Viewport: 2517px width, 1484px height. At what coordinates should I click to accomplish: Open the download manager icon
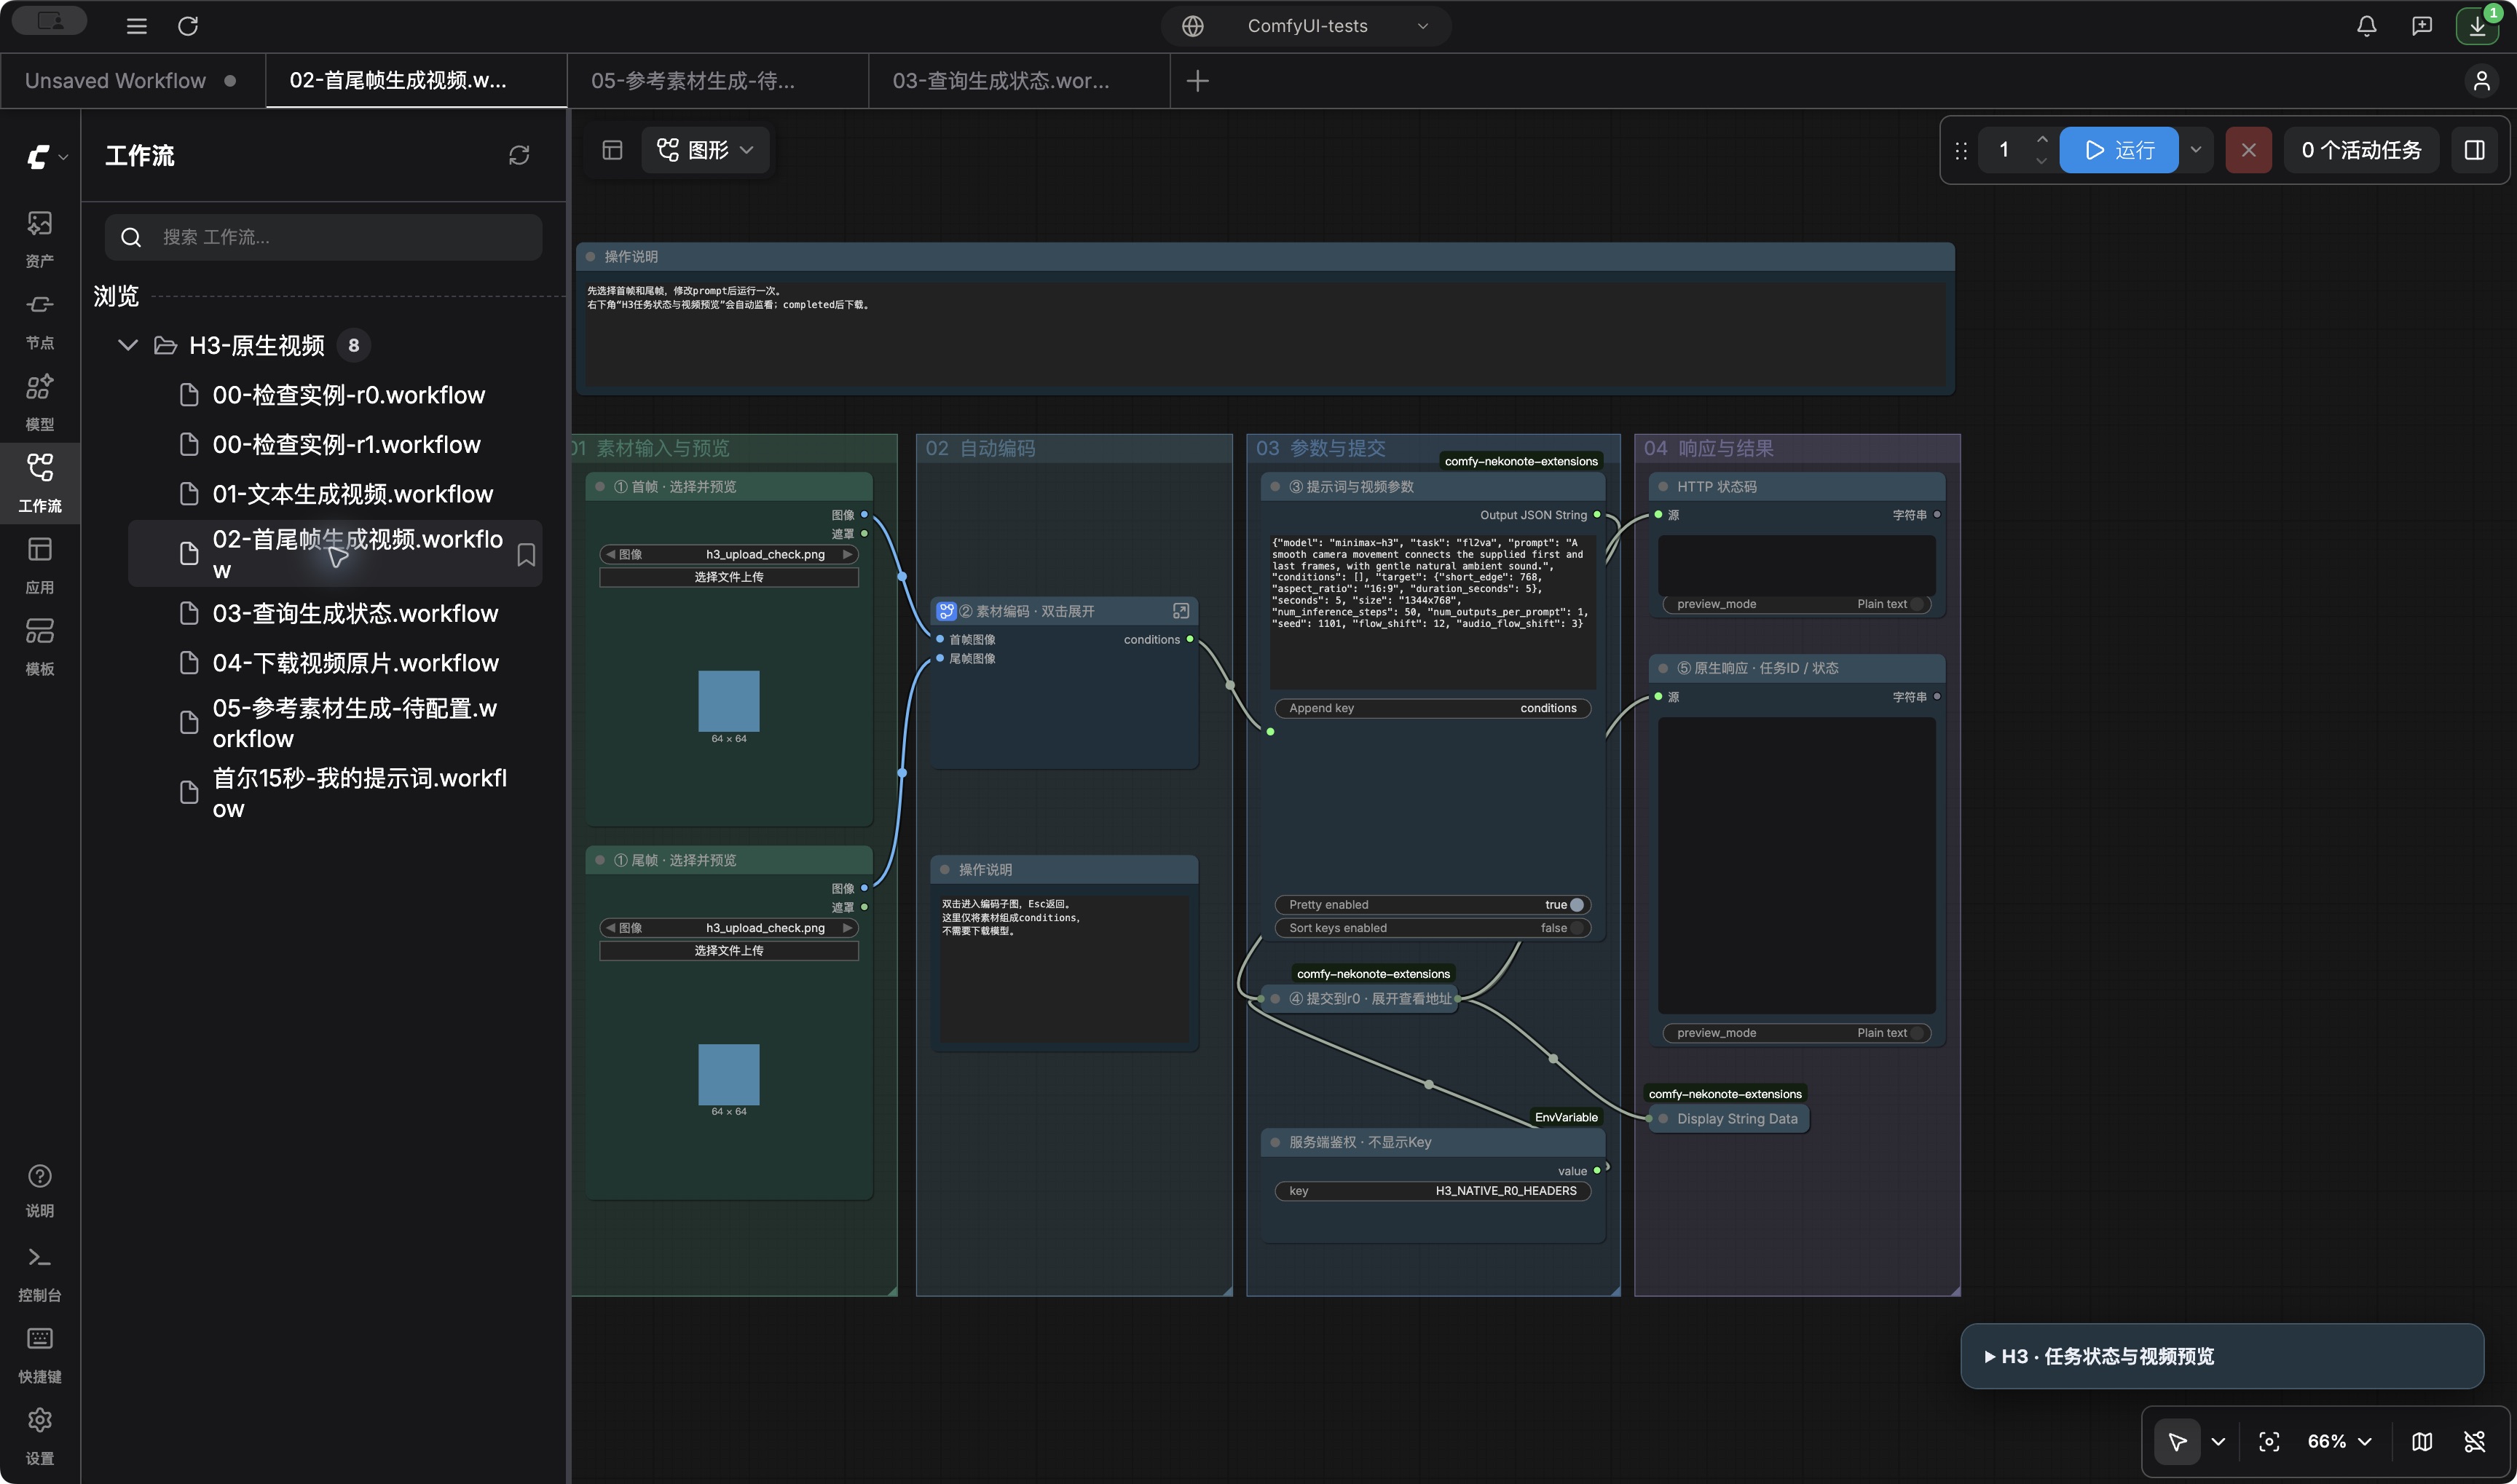[2477, 26]
